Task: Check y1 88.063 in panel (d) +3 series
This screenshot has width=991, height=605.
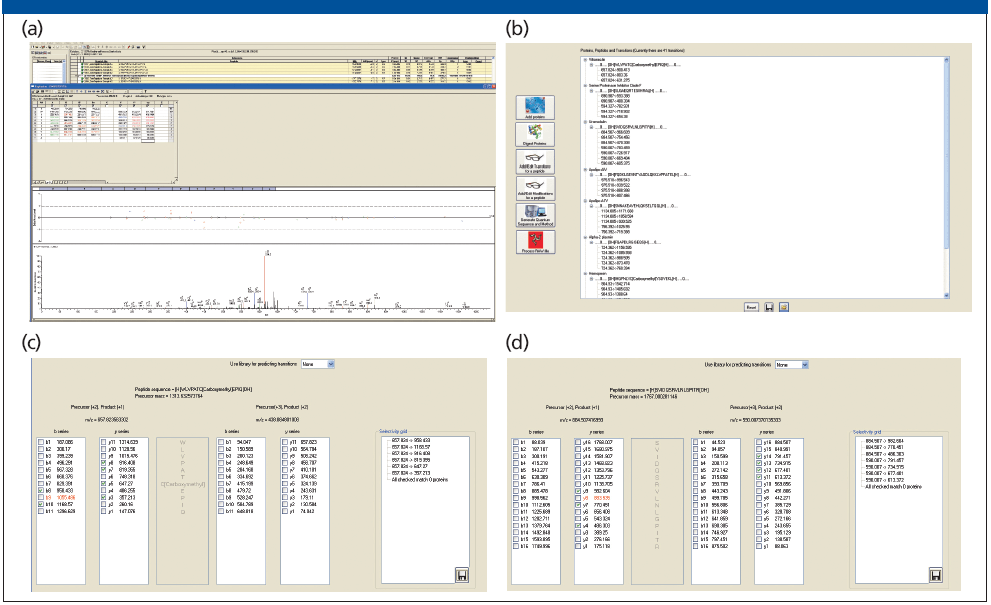Action: [759, 546]
